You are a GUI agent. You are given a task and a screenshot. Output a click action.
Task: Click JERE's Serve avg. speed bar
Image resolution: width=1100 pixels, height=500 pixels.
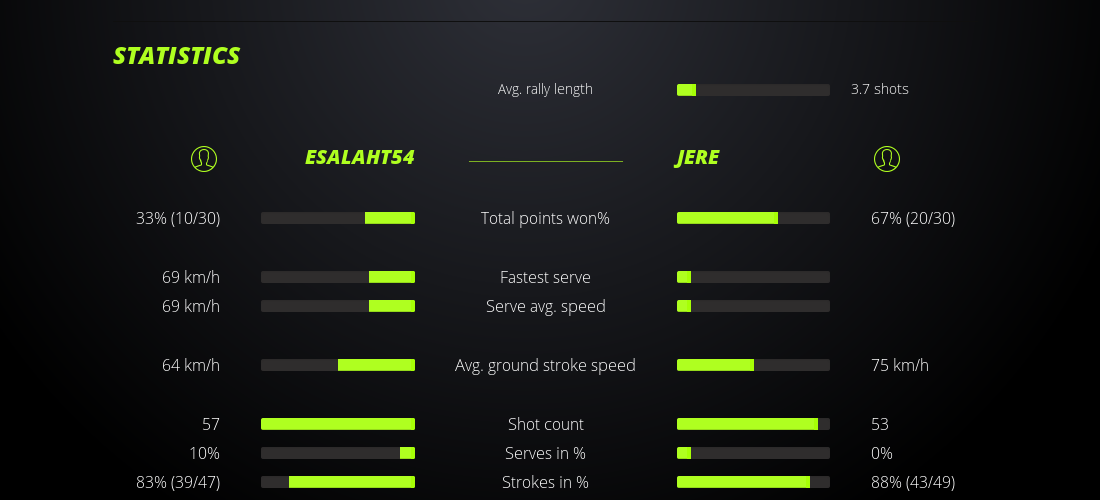tap(753, 306)
